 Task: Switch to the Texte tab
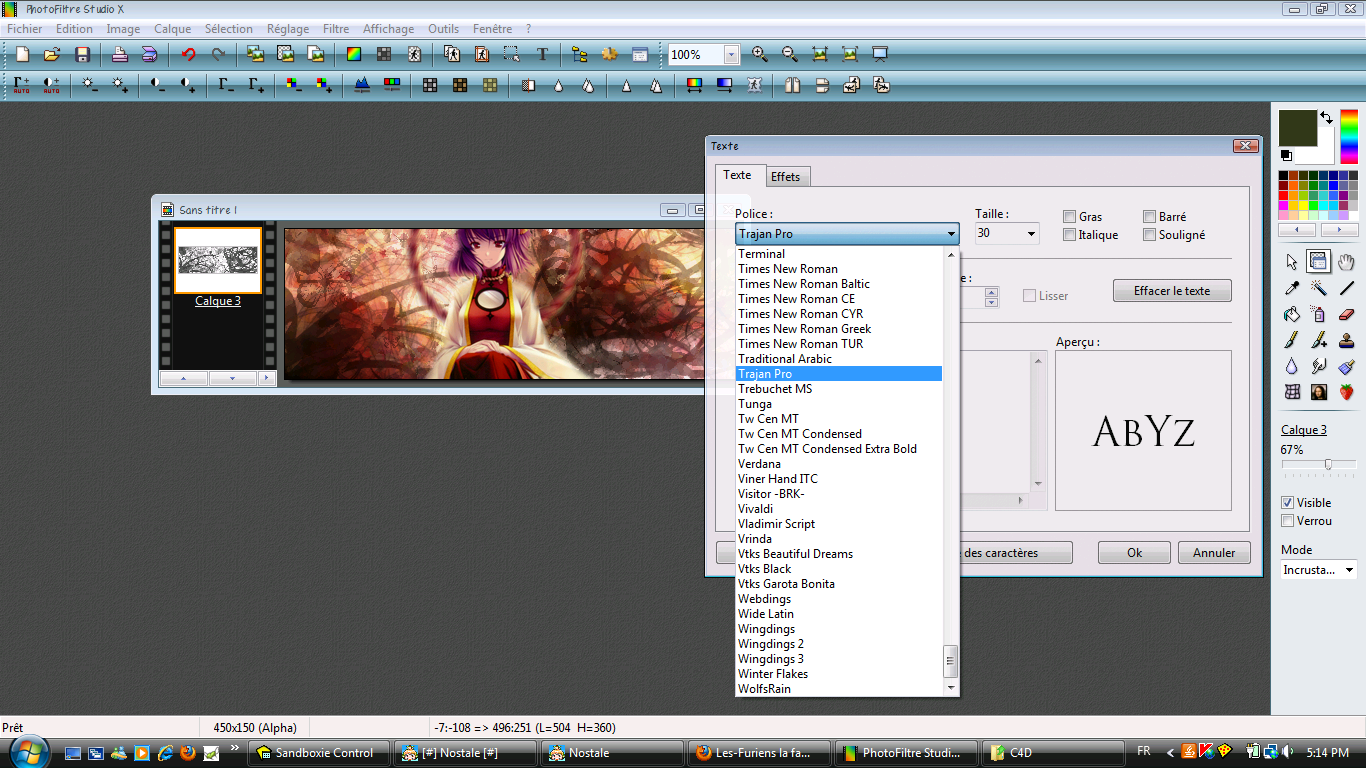click(x=738, y=175)
